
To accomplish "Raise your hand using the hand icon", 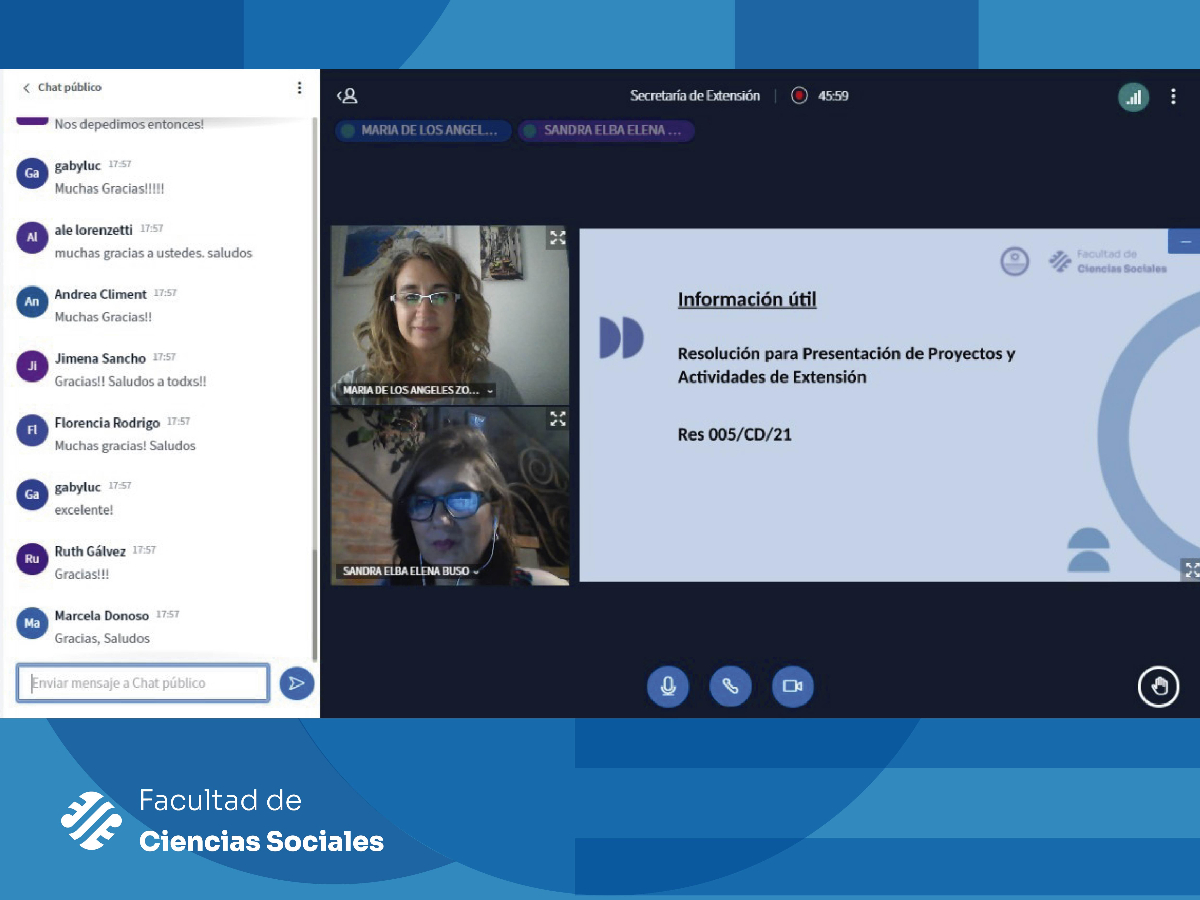I will pos(1158,686).
